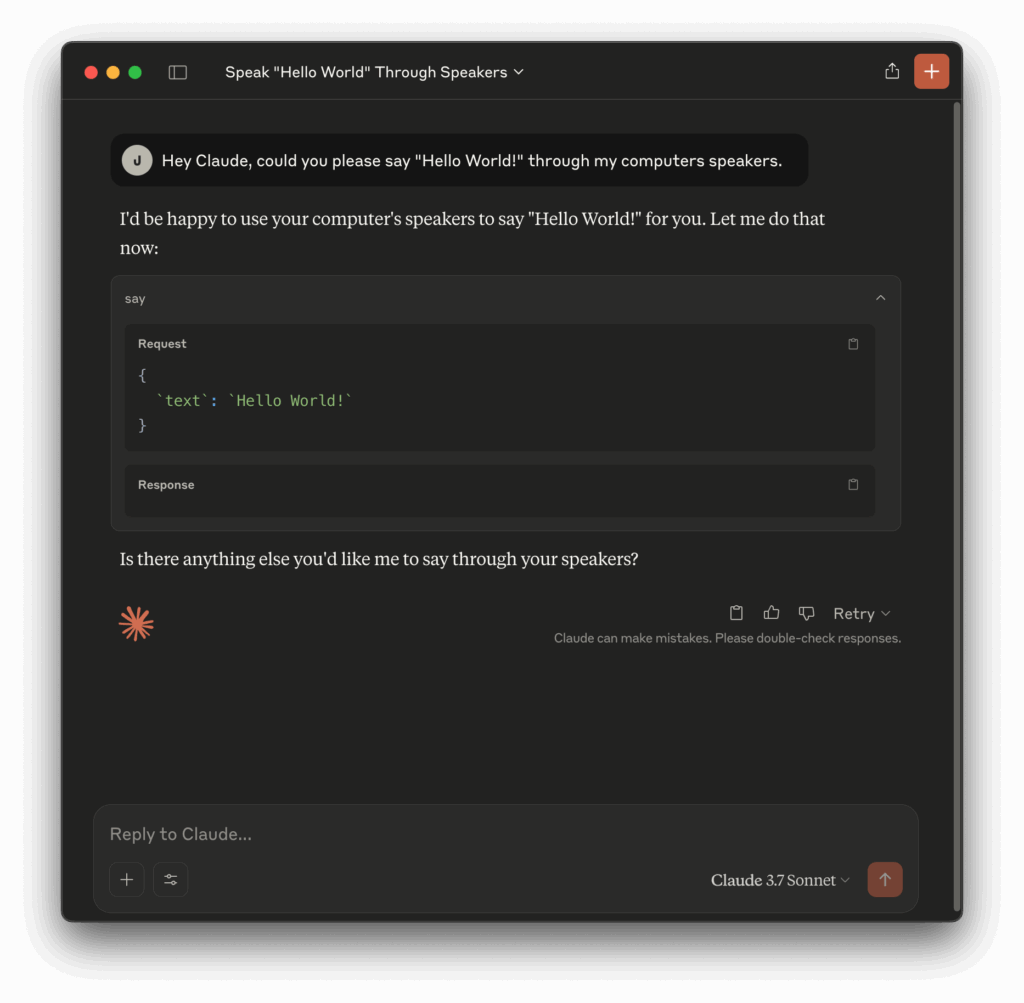The image size is (1024, 1003).
Task: Click the attach plus button in composer
Action: pos(127,880)
